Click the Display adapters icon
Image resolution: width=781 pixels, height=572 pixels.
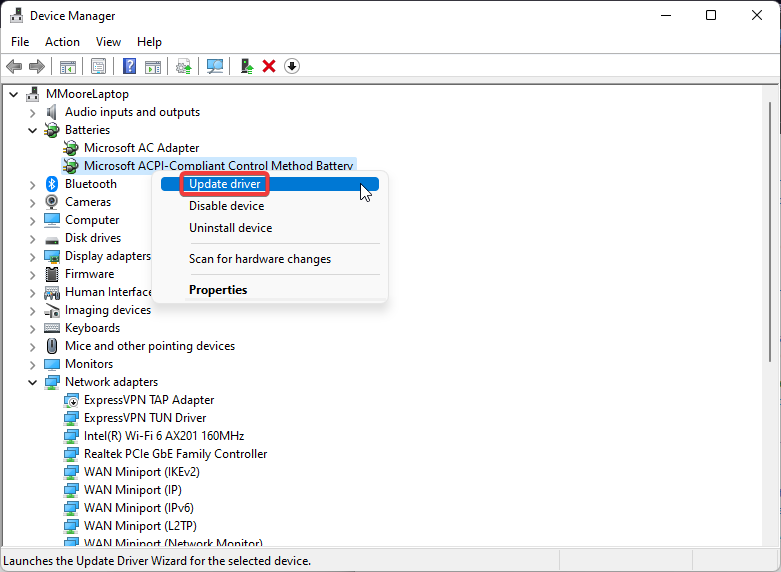52,256
